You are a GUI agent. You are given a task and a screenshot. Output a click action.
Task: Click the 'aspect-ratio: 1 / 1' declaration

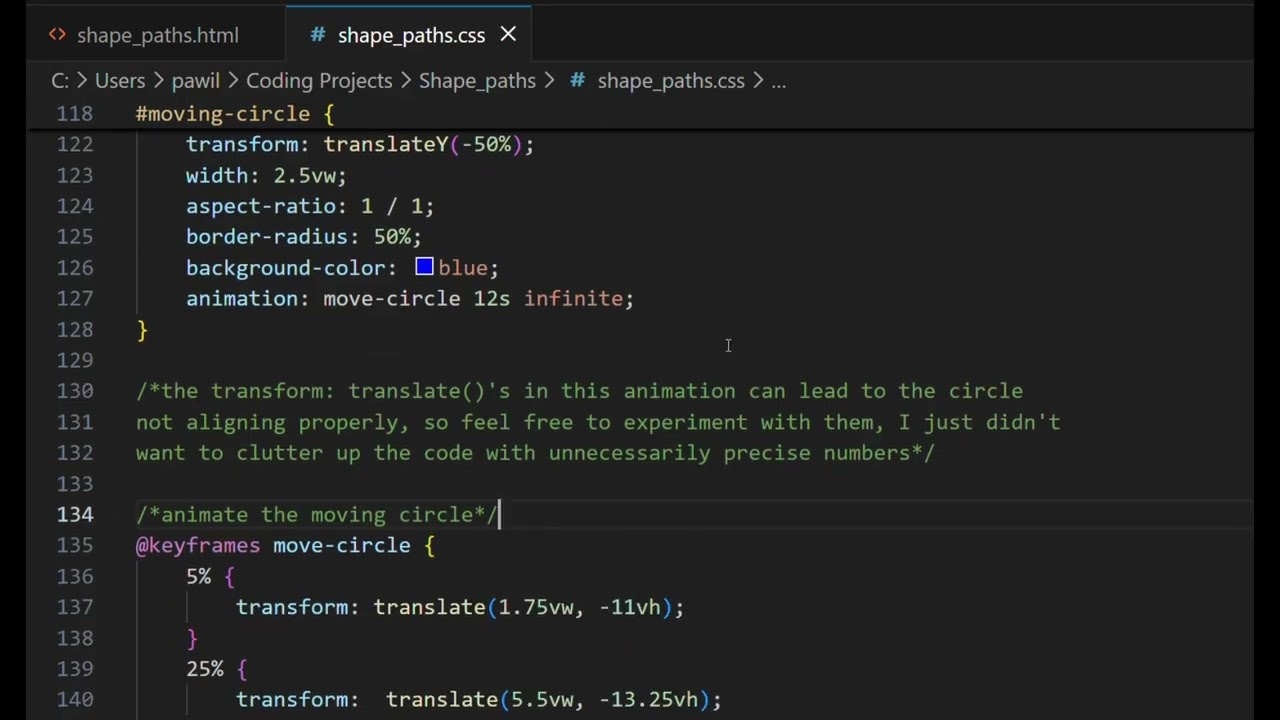310,206
